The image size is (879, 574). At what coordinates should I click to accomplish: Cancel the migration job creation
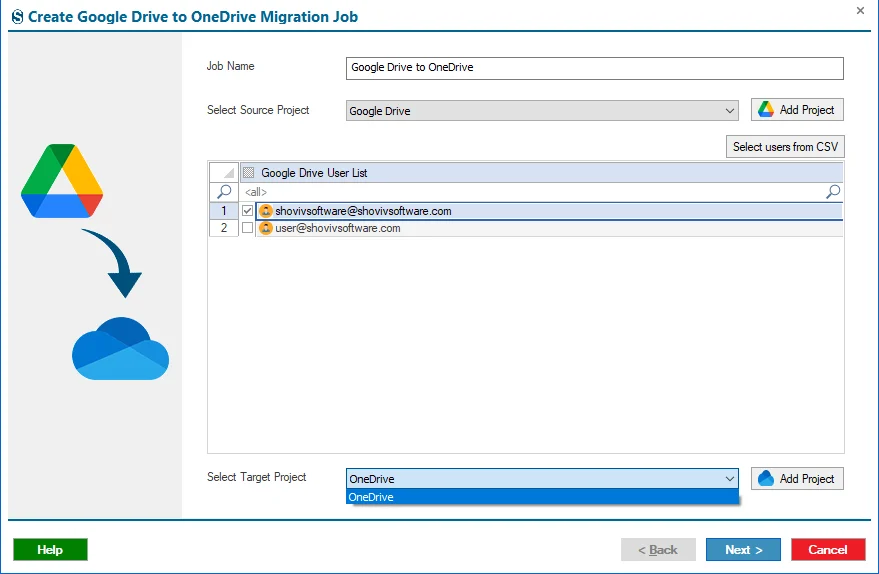[828, 549]
